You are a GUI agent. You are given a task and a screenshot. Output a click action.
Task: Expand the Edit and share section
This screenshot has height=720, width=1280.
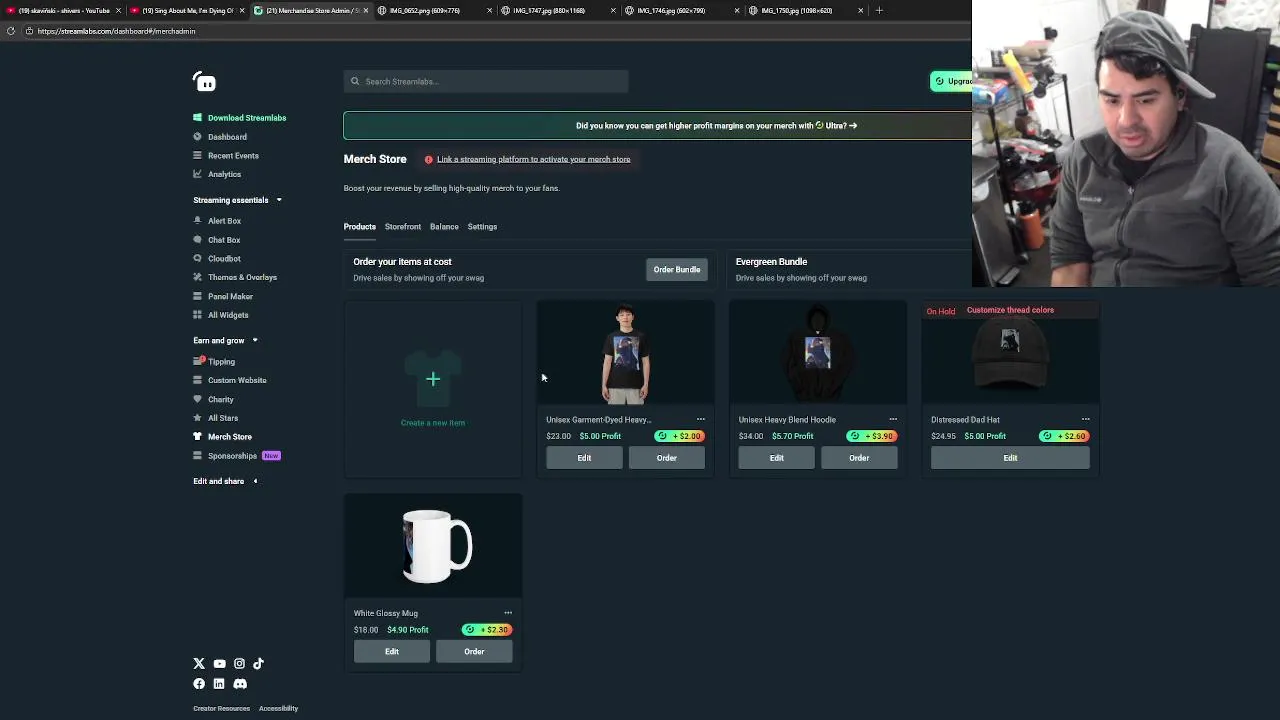tap(255, 482)
